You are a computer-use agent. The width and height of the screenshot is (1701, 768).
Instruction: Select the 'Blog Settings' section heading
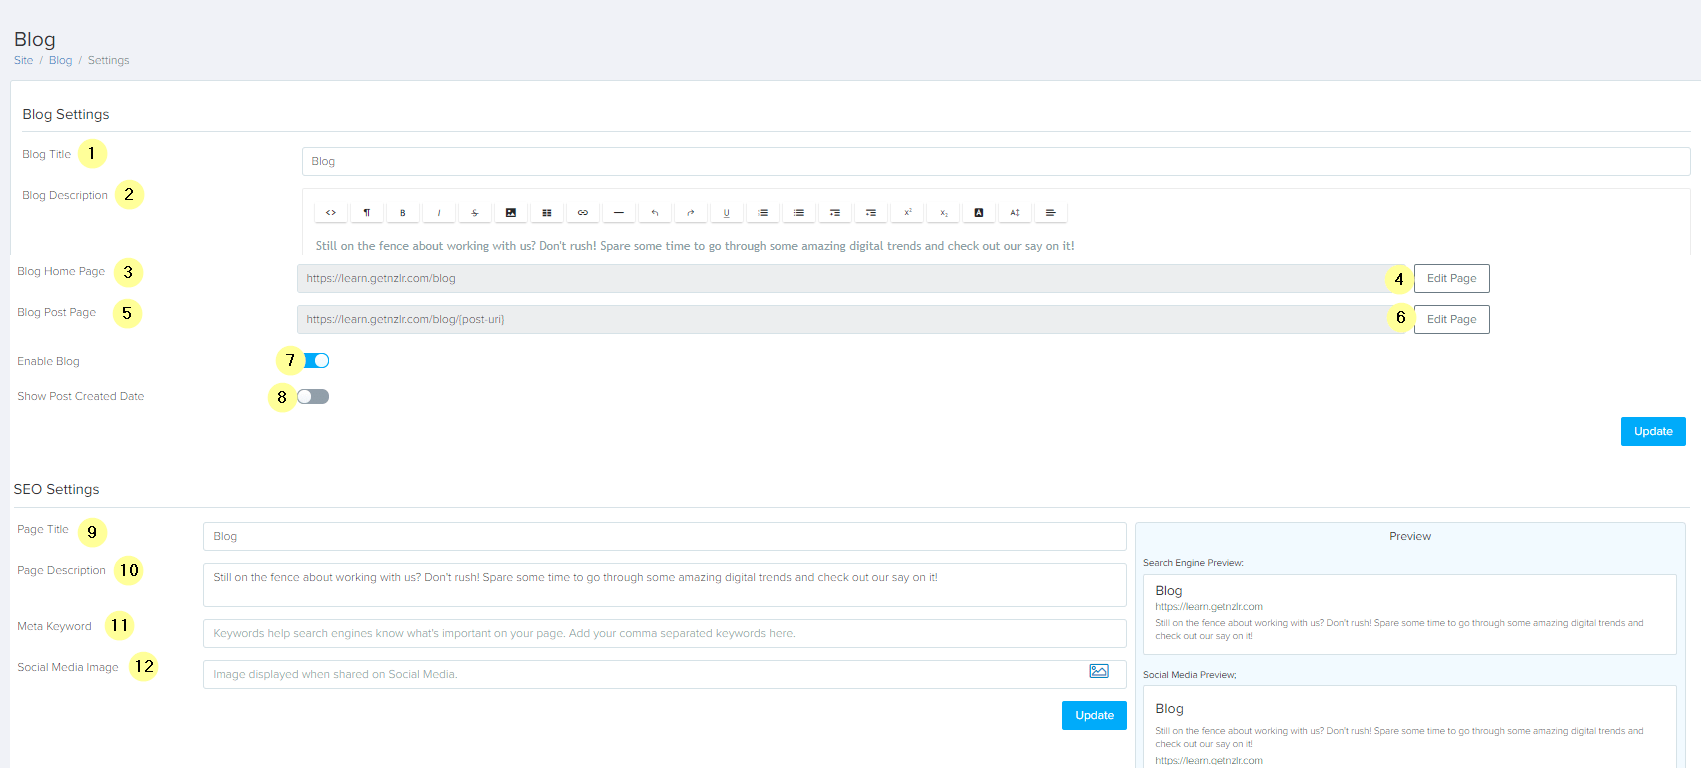pos(66,114)
